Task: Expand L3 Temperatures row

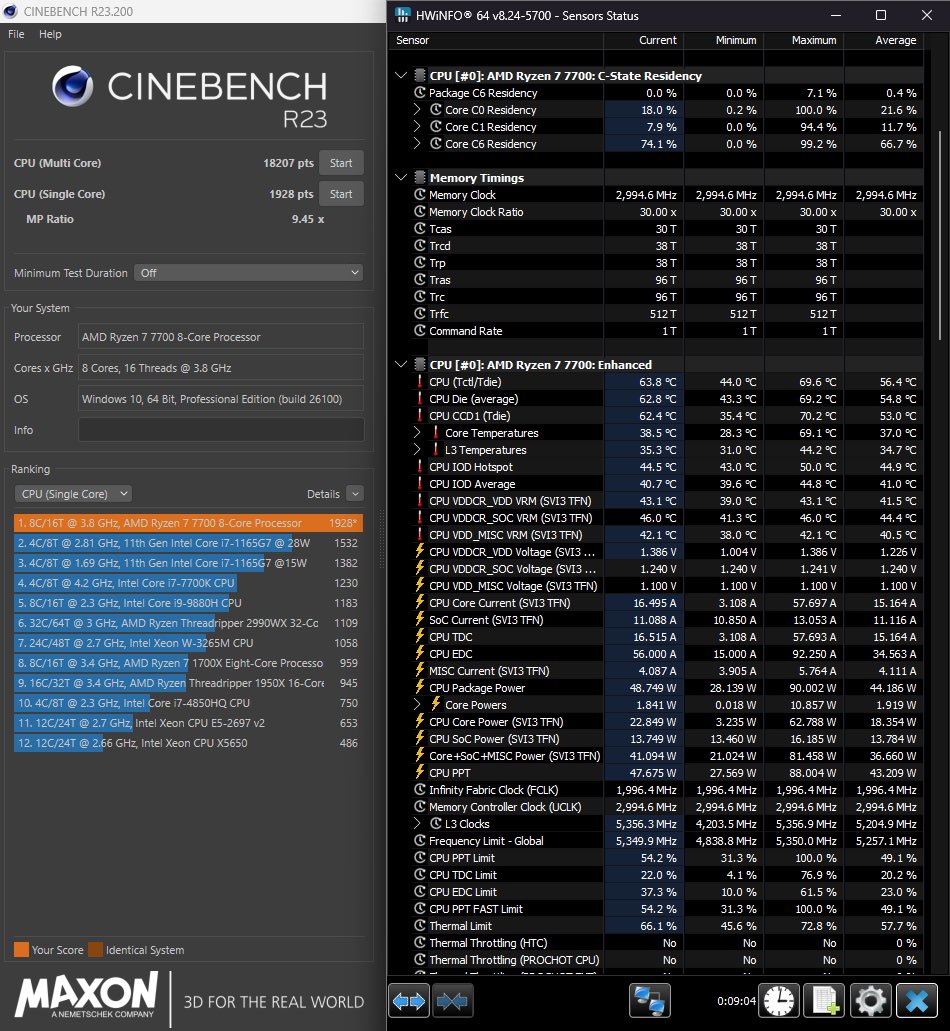Action: (x=417, y=450)
